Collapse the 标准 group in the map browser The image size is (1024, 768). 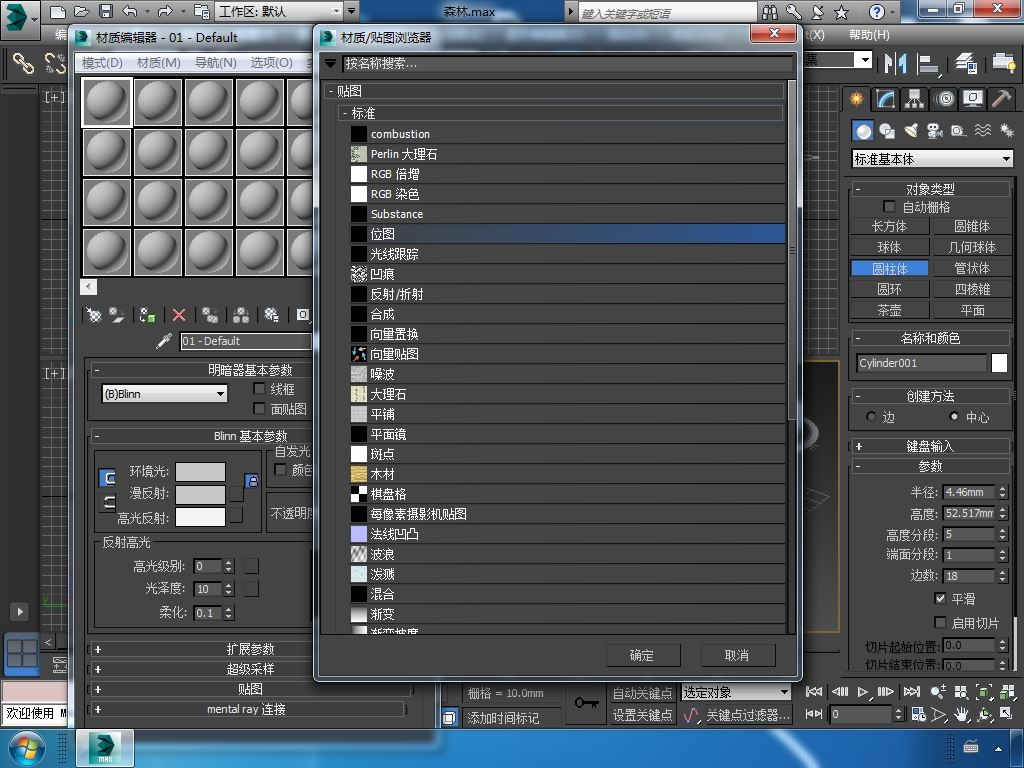(x=345, y=113)
